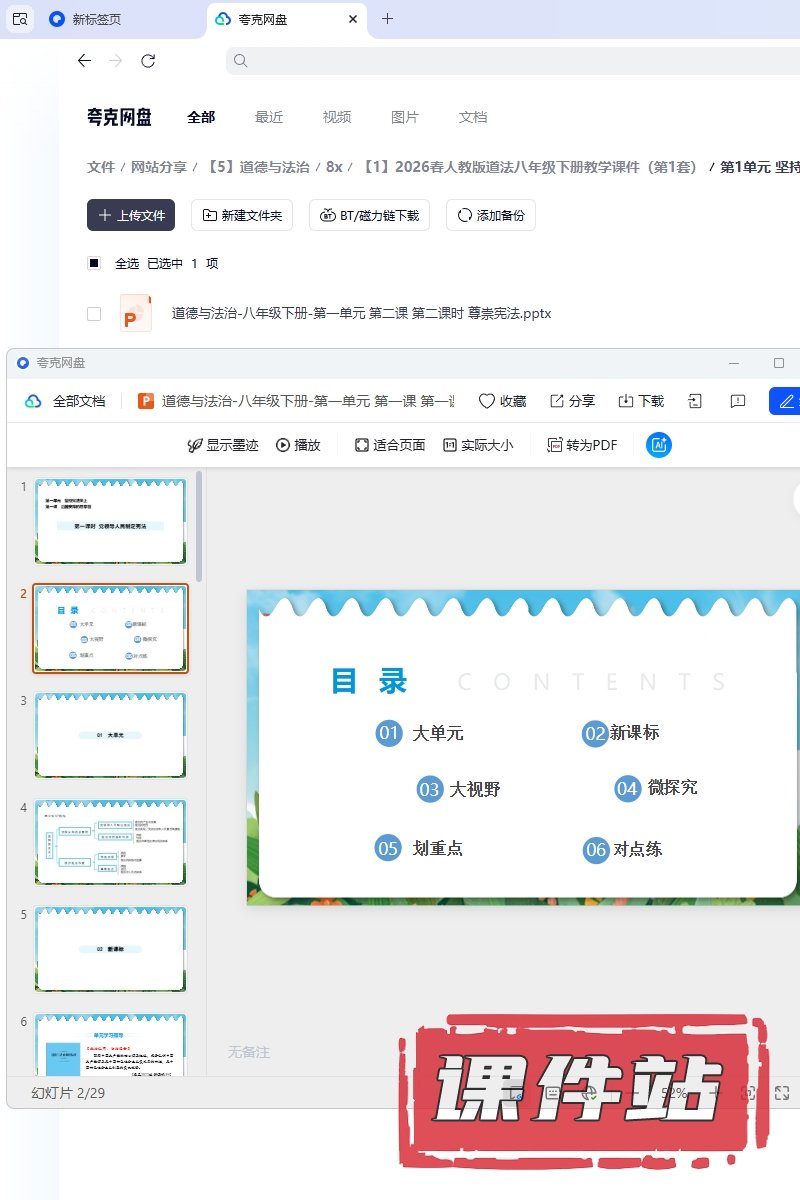Click the 收藏 heart icon
This screenshot has height=1200, width=800.
point(487,401)
